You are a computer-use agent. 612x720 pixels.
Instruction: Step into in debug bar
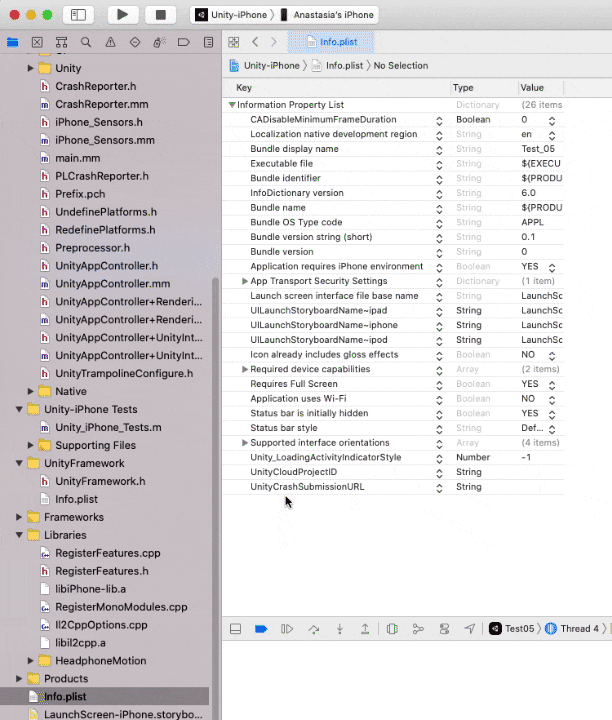tap(340, 629)
